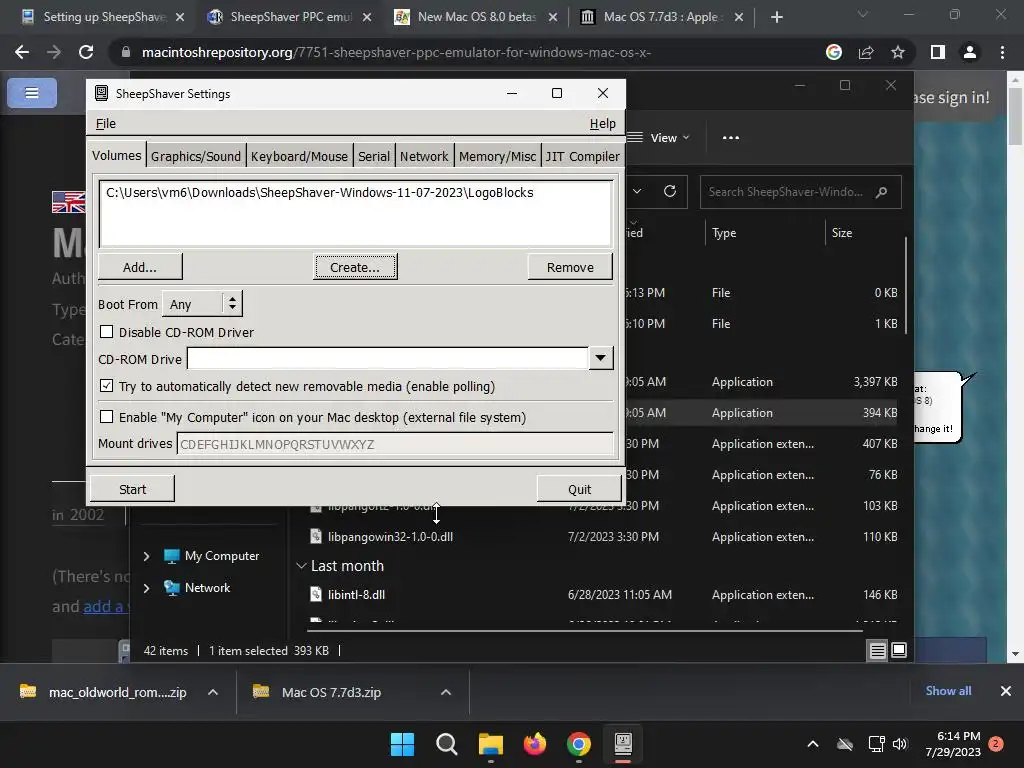Open the View dropdown in File Explorer
This screenshot has width=1024, height=768.
tap(660, 138)
